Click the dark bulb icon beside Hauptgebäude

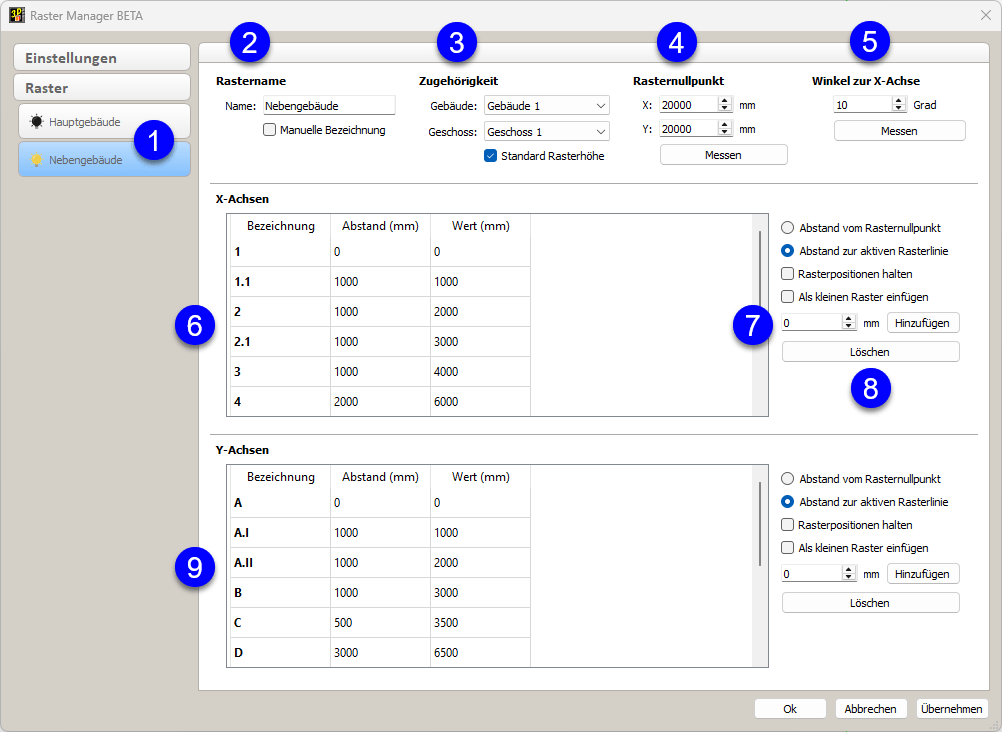click(36, 121)
